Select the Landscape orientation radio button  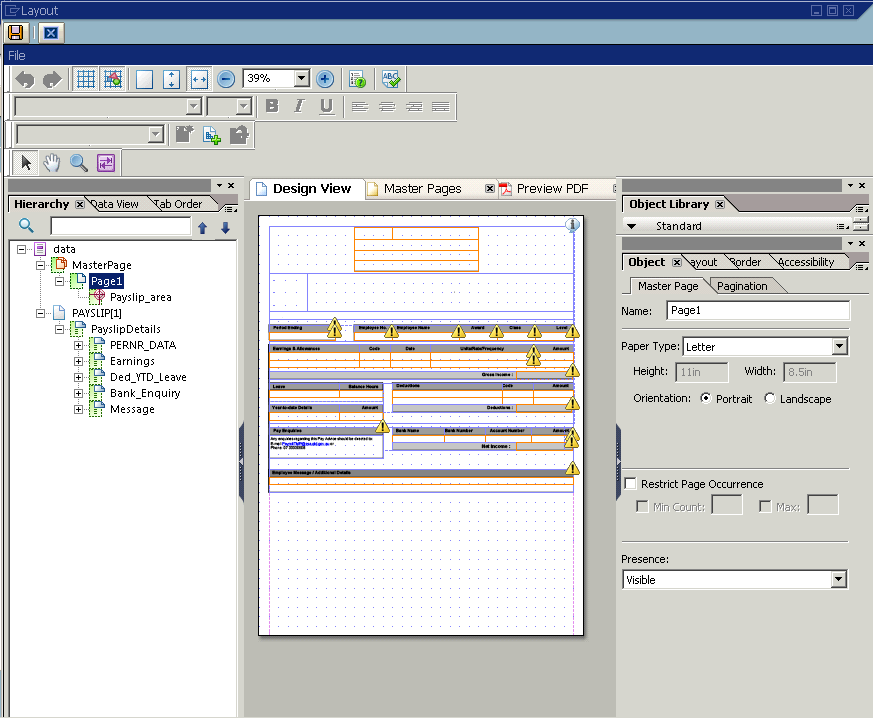click(x=769, y=398)
